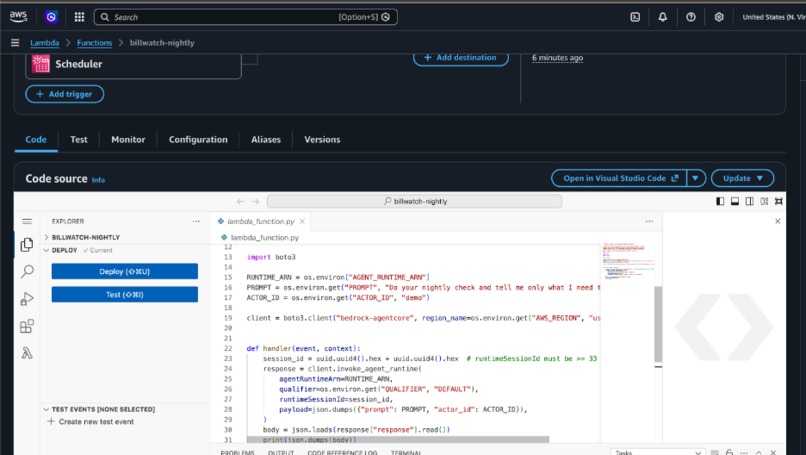Click the Lambda breadcrumb link
Viewport: 806px width, 455px height.
(x=45, y=43)
